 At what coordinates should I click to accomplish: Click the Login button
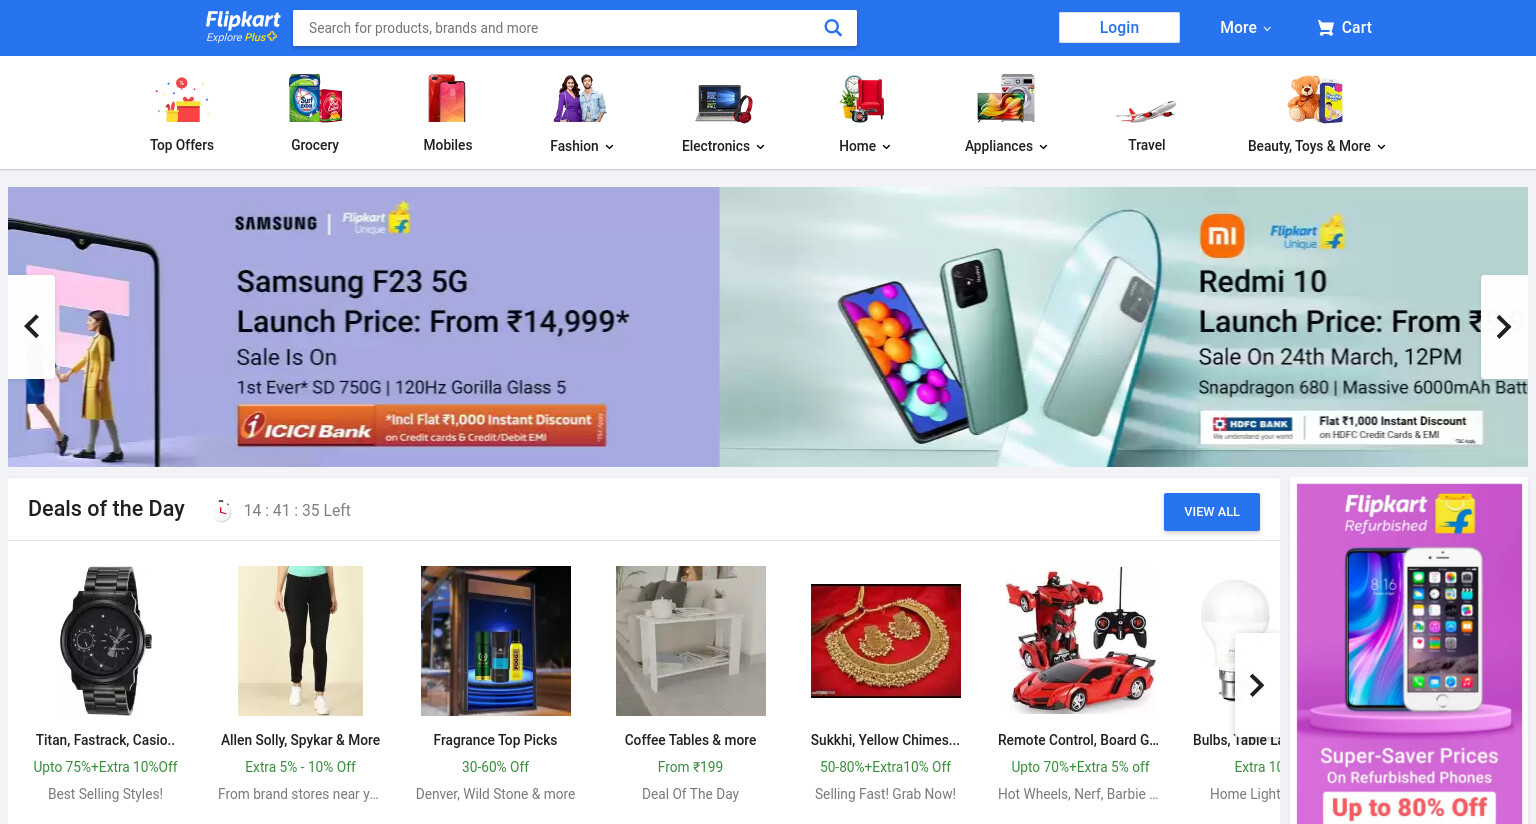click(x=1119, y=27)
